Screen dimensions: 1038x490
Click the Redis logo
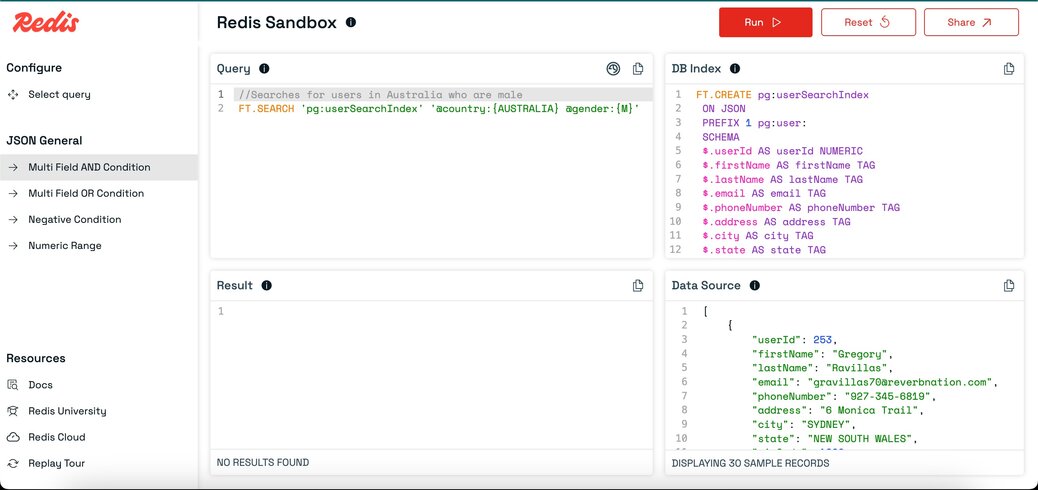[46, 23]
